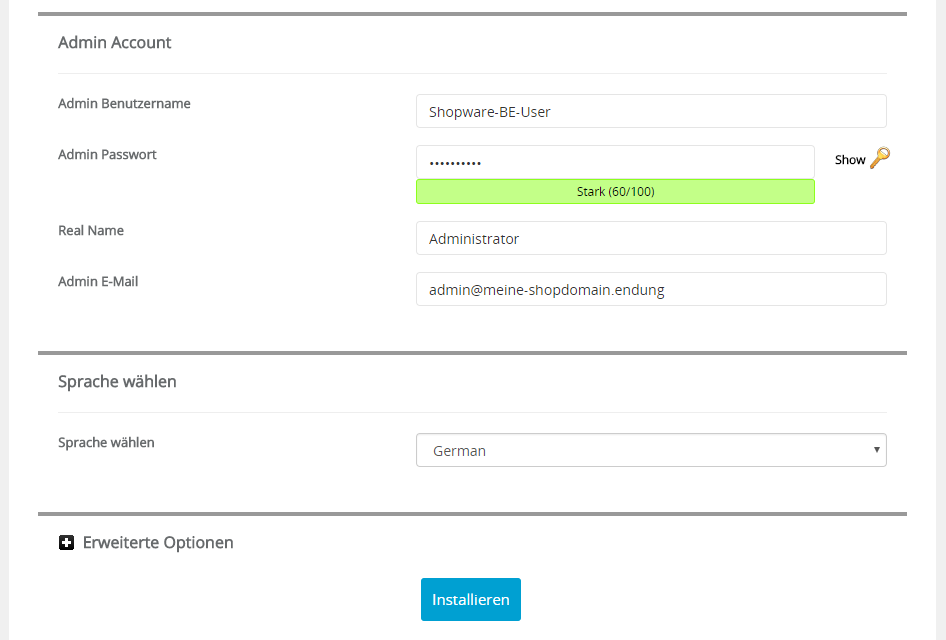Screen dimensions: 946x640
Task: Click the Admin Passwort label
Action: (x=107, y=154)
